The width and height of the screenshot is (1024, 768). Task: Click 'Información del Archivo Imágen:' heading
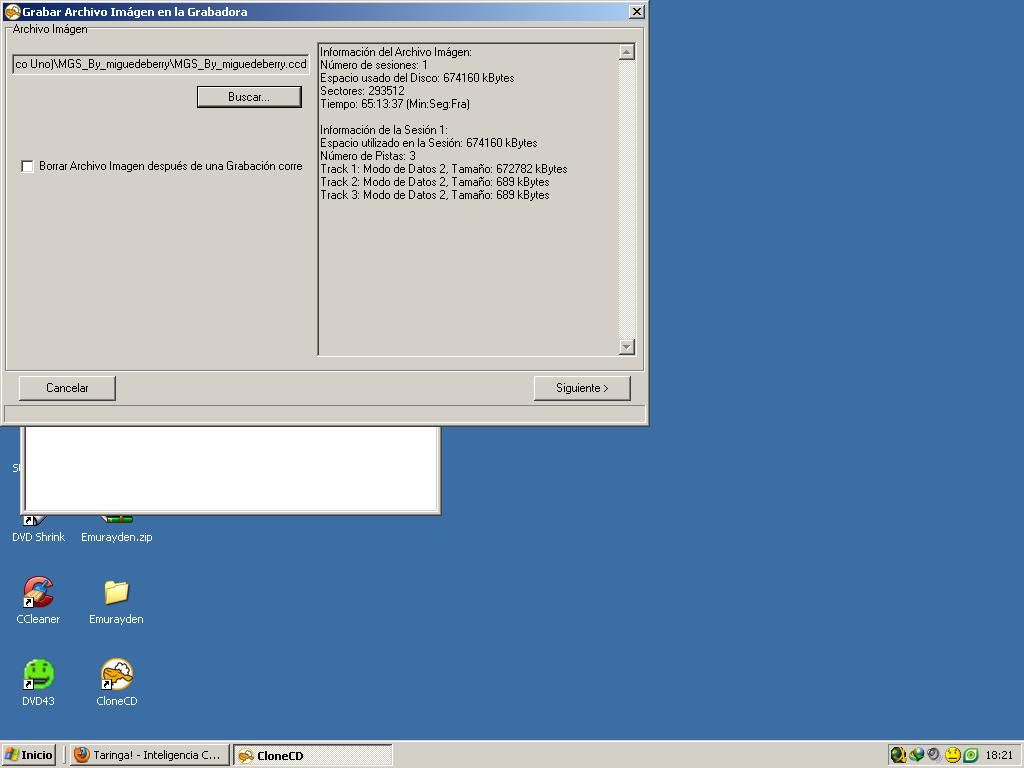(396, 52)
